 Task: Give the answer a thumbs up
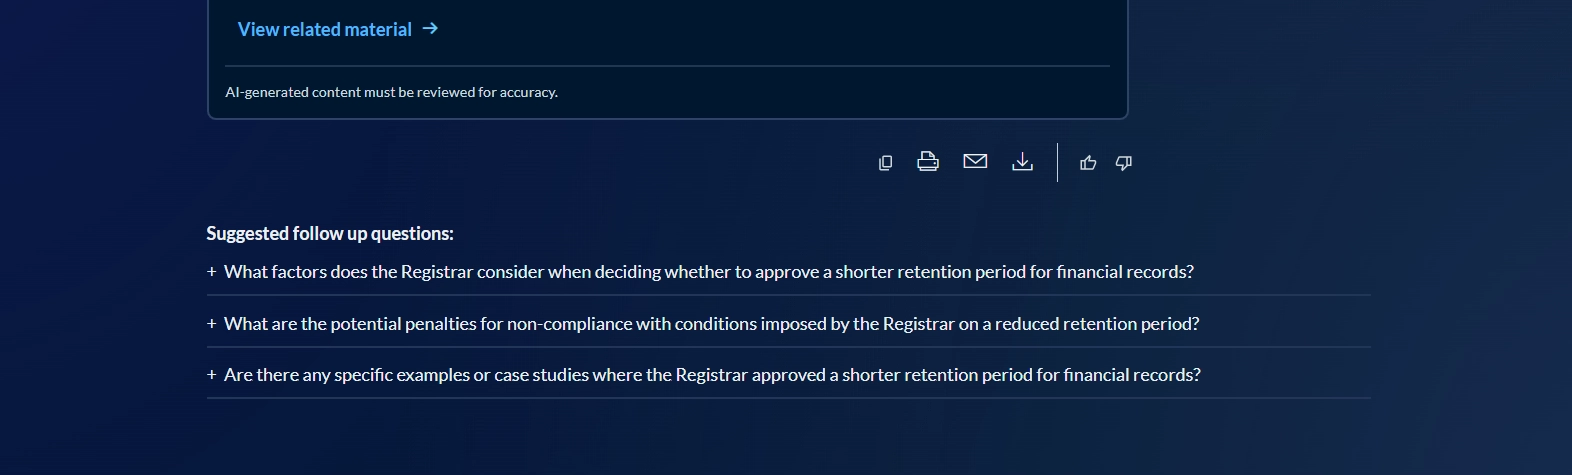pyautogui.click(x=1088, y=163)
